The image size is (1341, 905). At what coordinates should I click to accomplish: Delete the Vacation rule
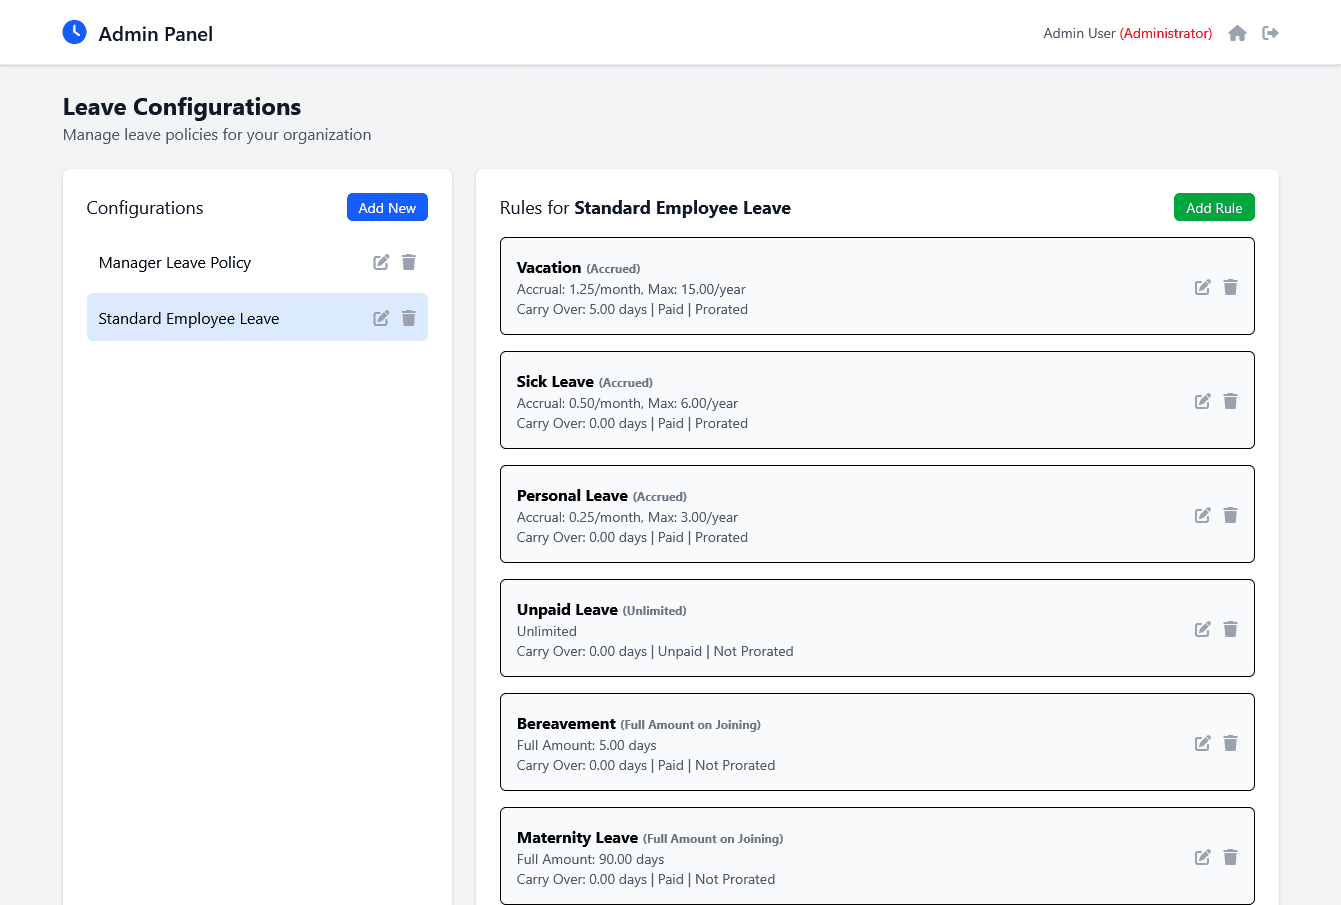[x=1231, y=286]
